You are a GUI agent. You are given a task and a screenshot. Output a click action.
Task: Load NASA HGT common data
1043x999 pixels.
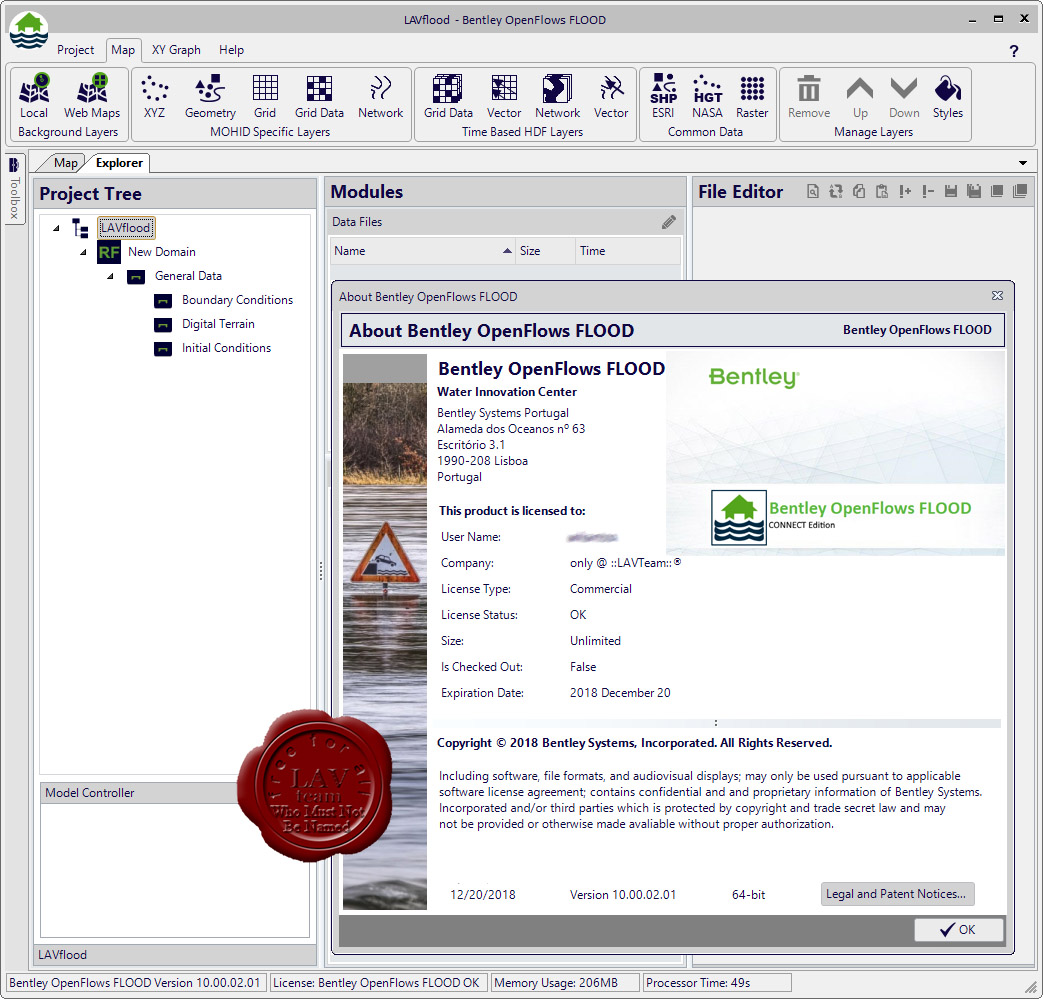pyautogui.click(x=707, y=96)
